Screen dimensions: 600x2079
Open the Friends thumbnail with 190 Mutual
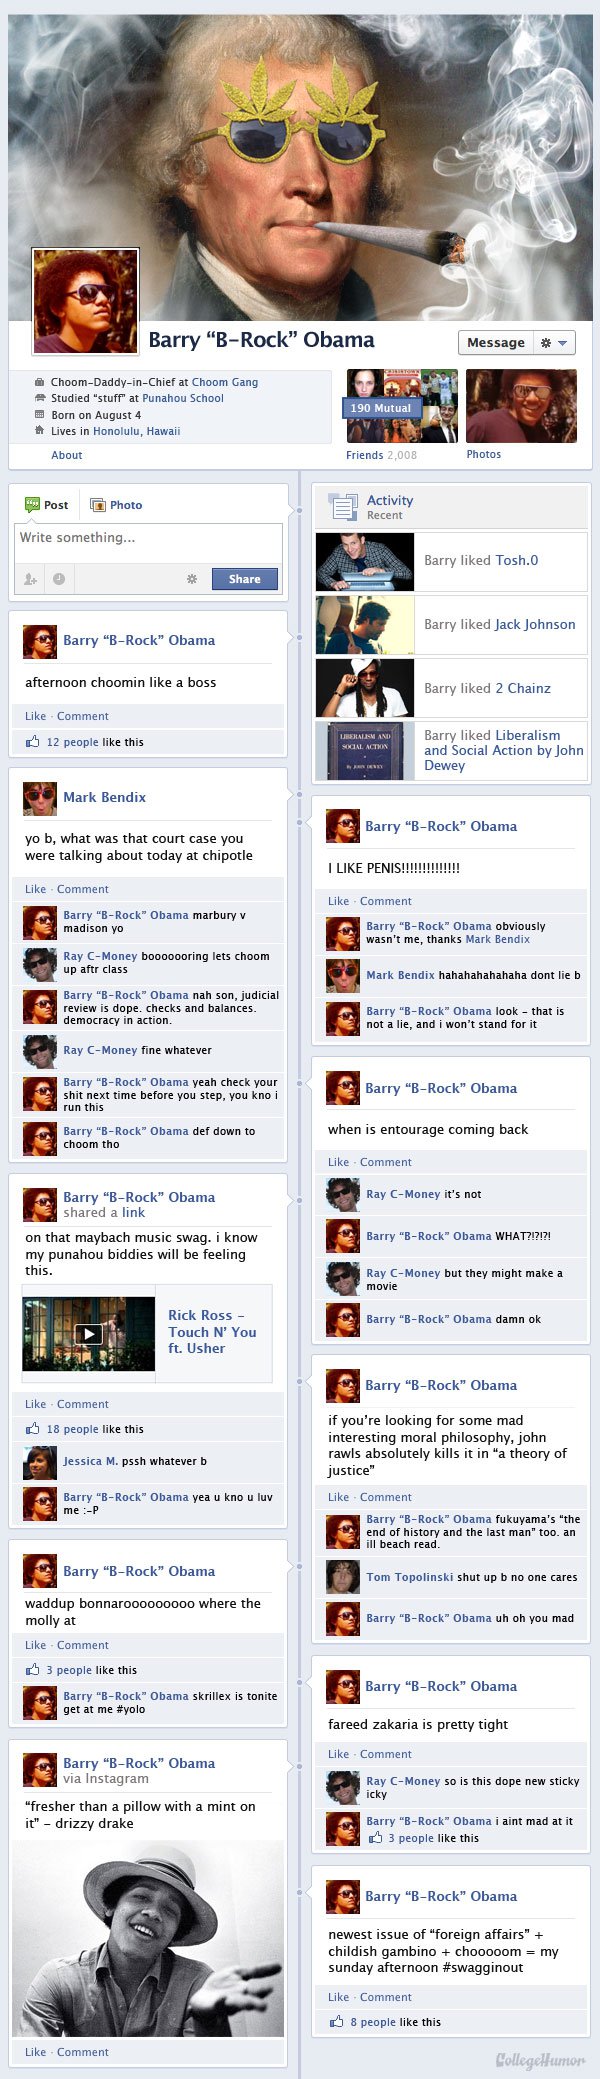[402, 406]
